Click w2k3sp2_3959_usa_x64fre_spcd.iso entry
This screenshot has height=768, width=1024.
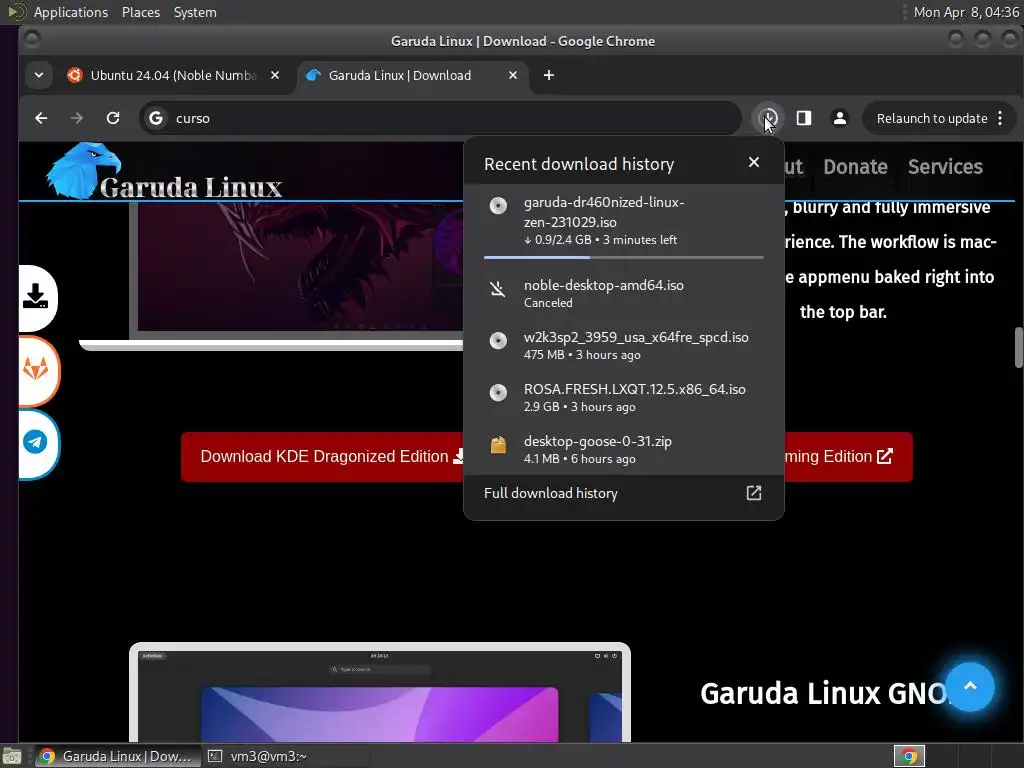(624, 345)
